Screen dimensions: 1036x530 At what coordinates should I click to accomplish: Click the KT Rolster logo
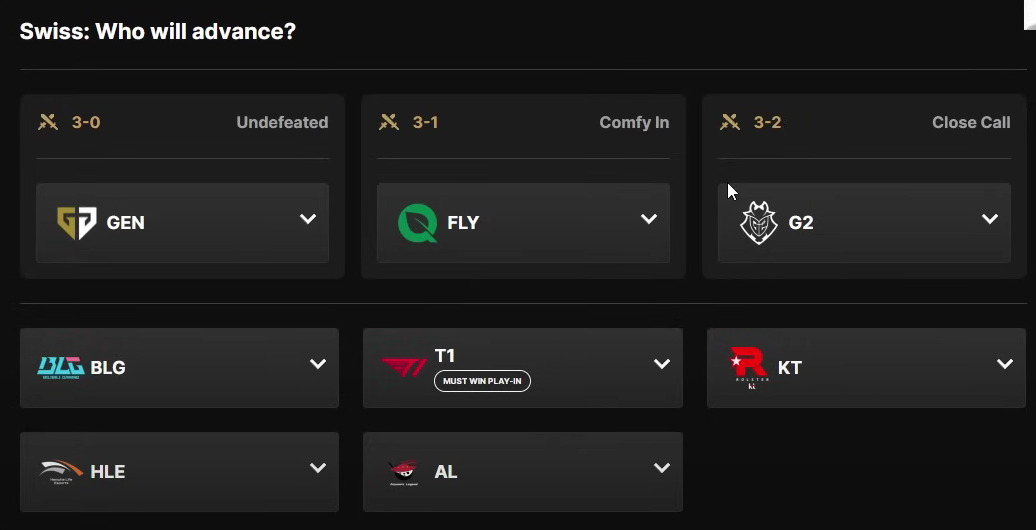pyautogui.click(x=749, y=366)
